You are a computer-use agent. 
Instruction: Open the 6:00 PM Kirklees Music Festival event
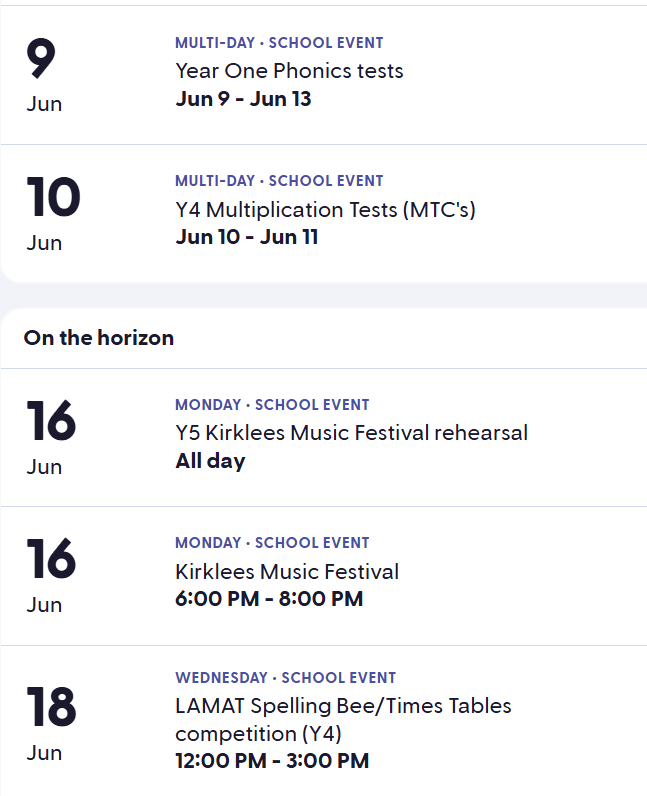point(287,571)
